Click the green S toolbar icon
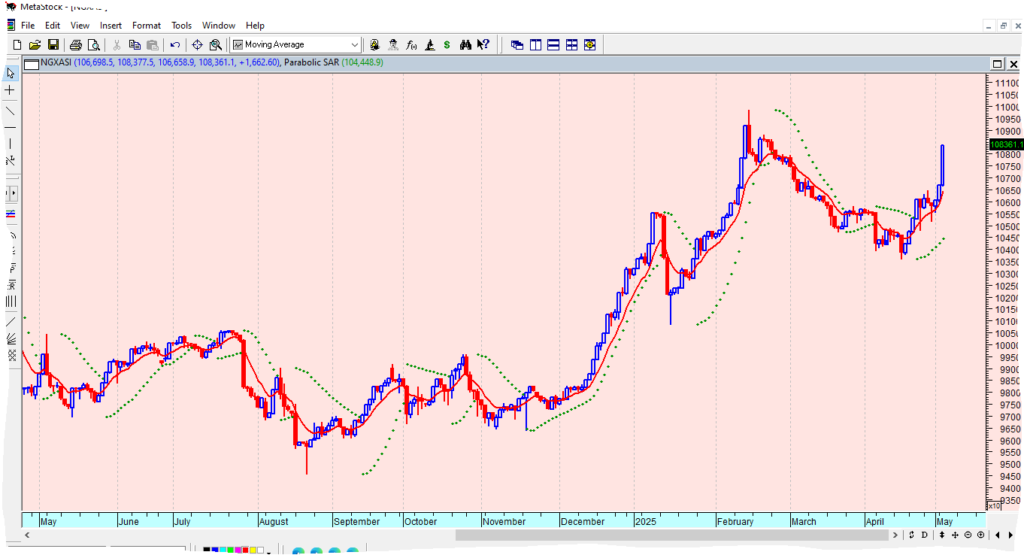 point(446,44)
